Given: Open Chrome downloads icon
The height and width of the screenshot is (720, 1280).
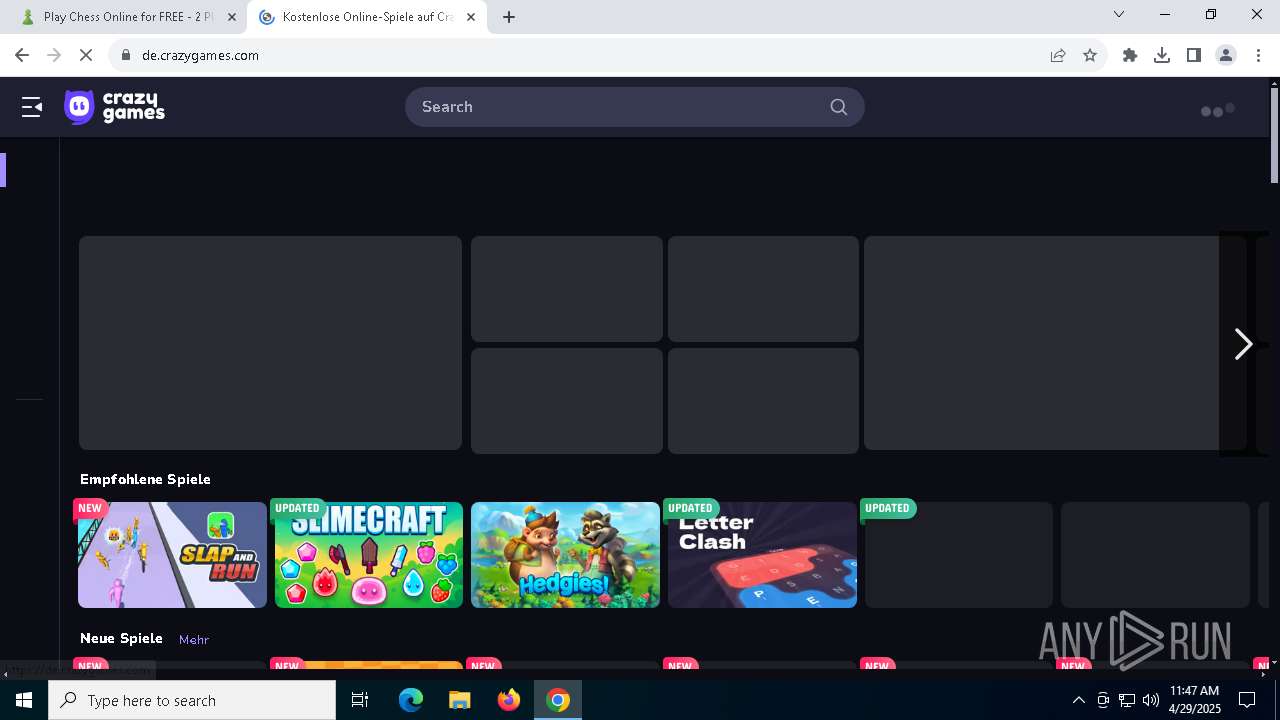Looking at the screenshot, I should point(1162,55).
